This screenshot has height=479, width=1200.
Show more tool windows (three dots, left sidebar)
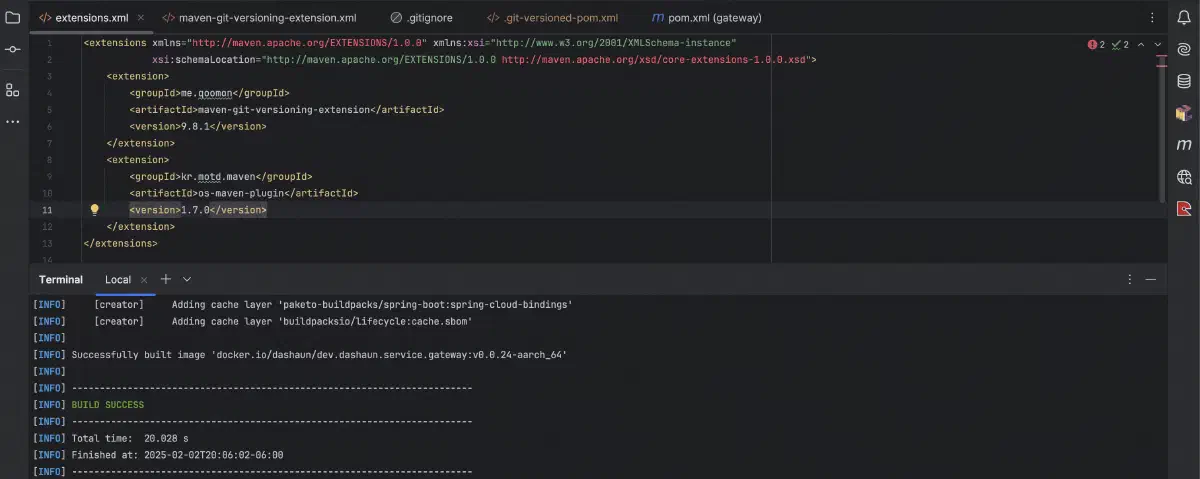click(12, 122)
